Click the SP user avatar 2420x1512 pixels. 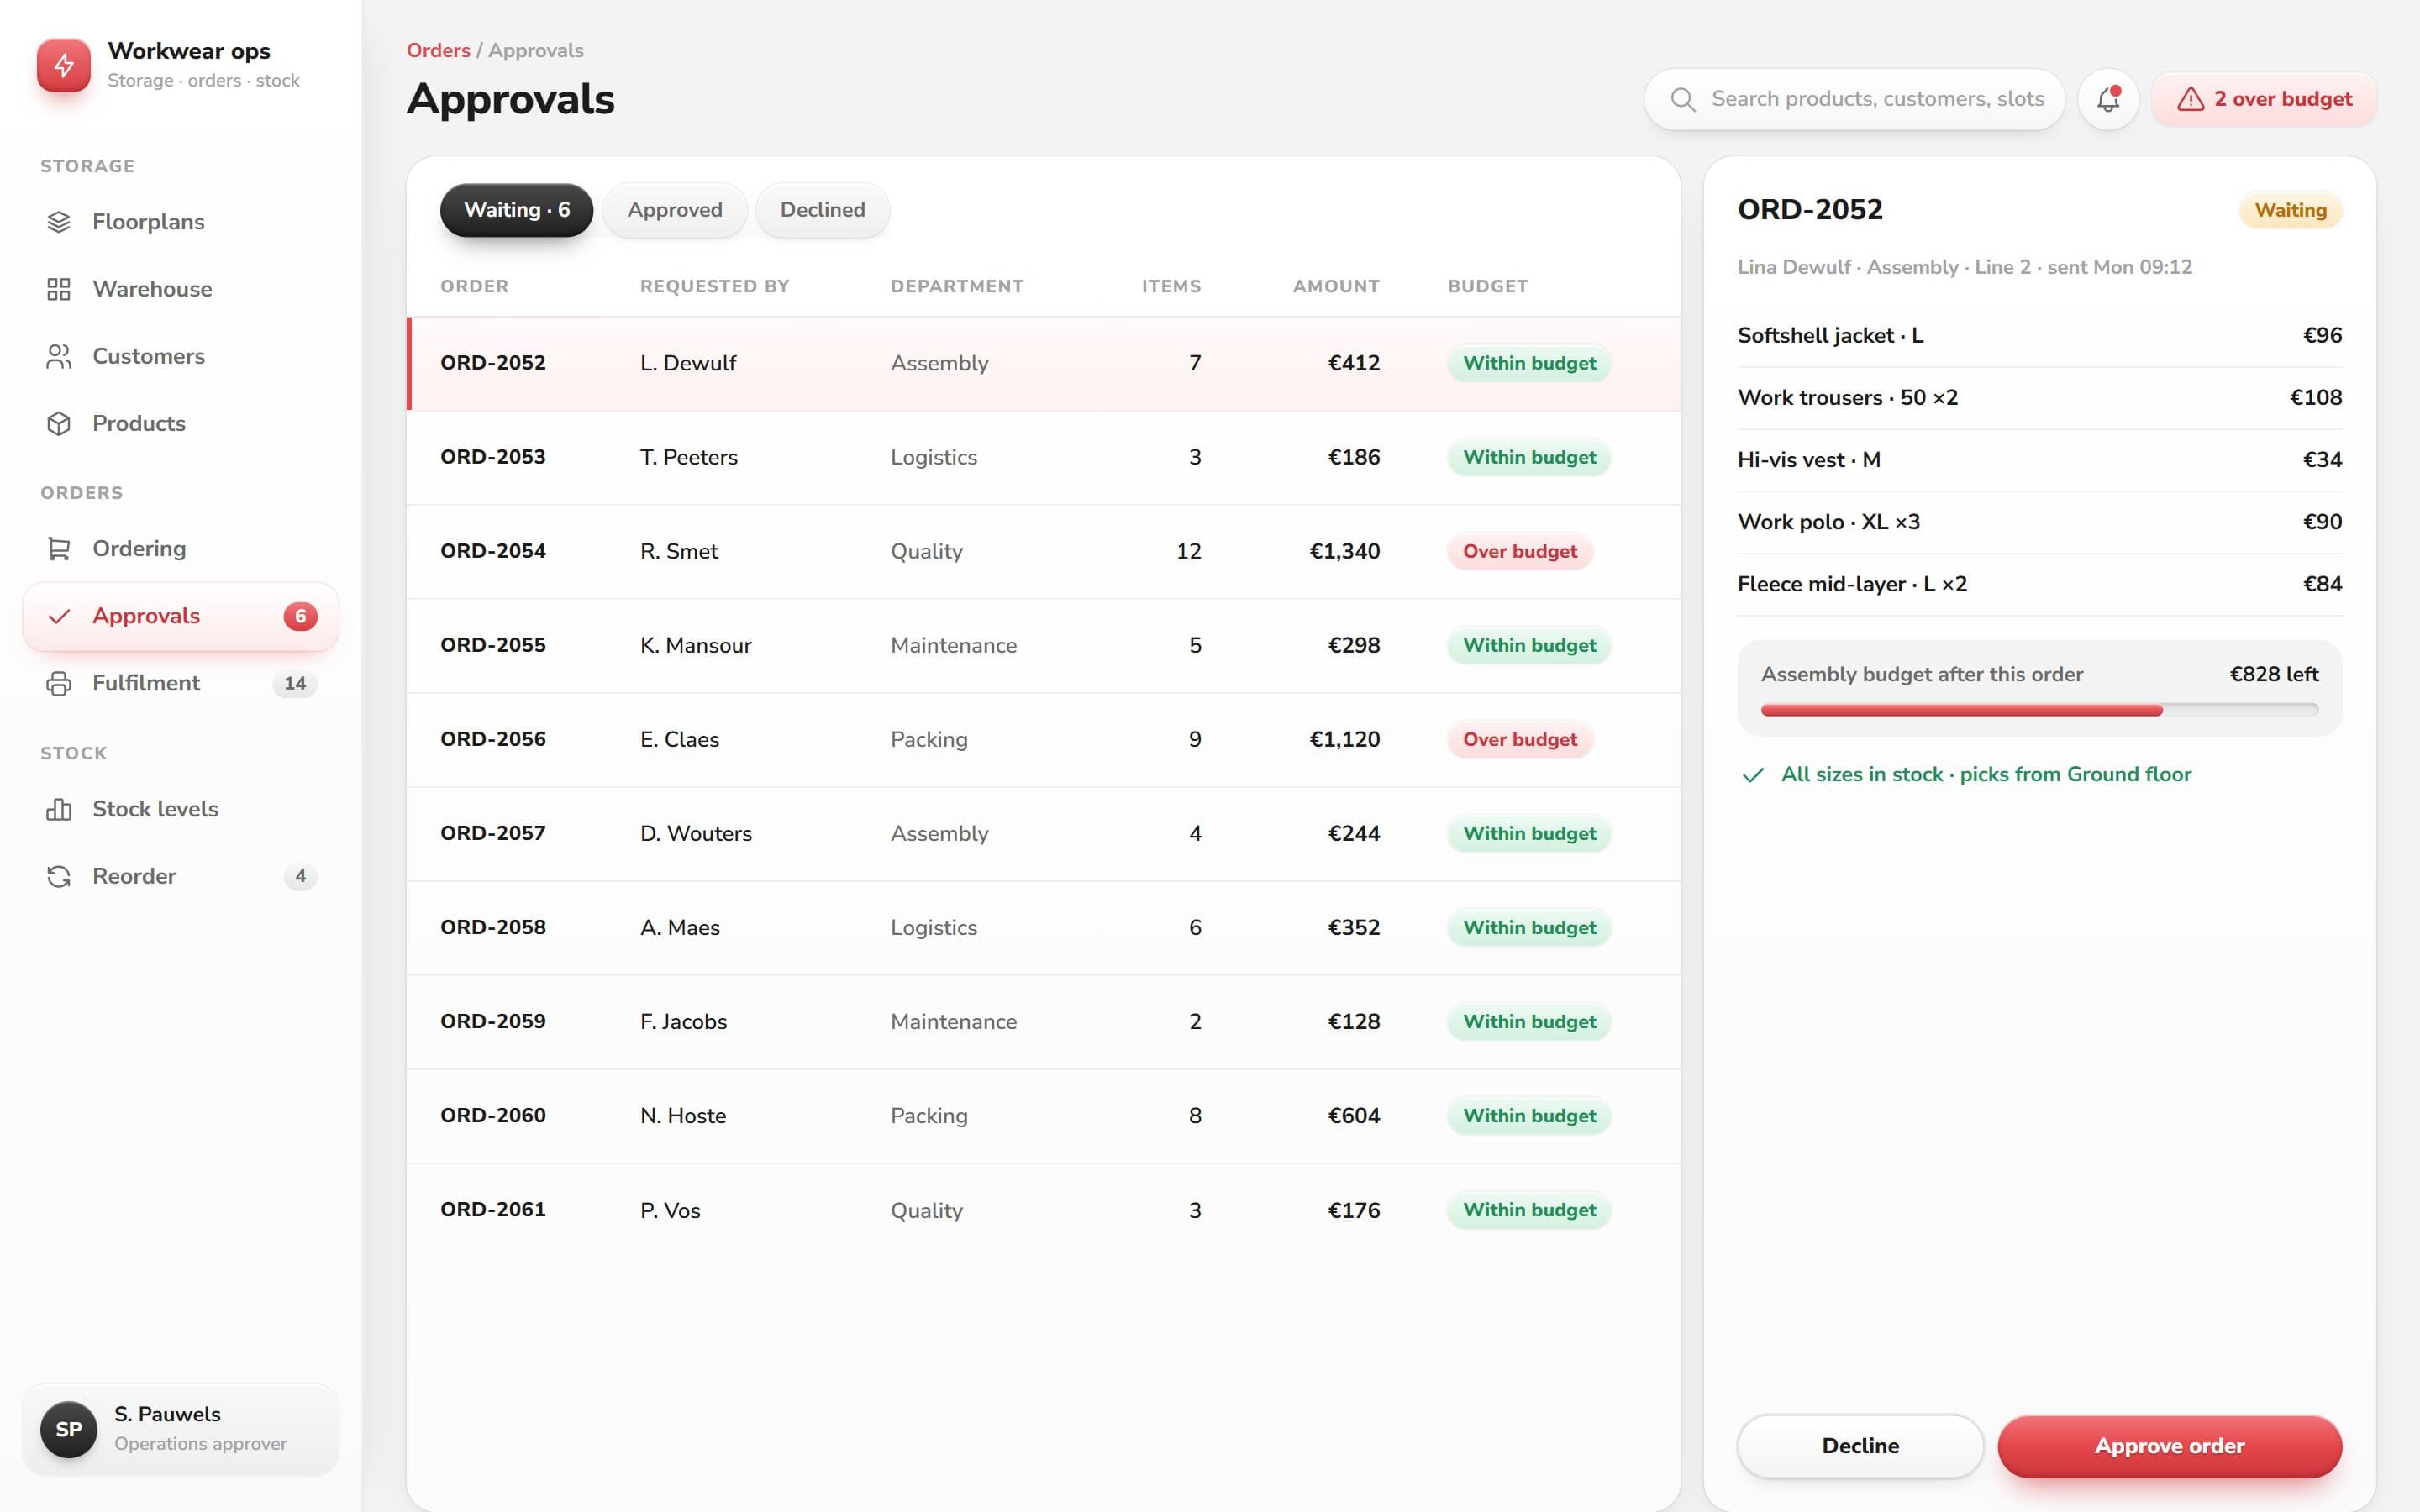coord(68,1429)
